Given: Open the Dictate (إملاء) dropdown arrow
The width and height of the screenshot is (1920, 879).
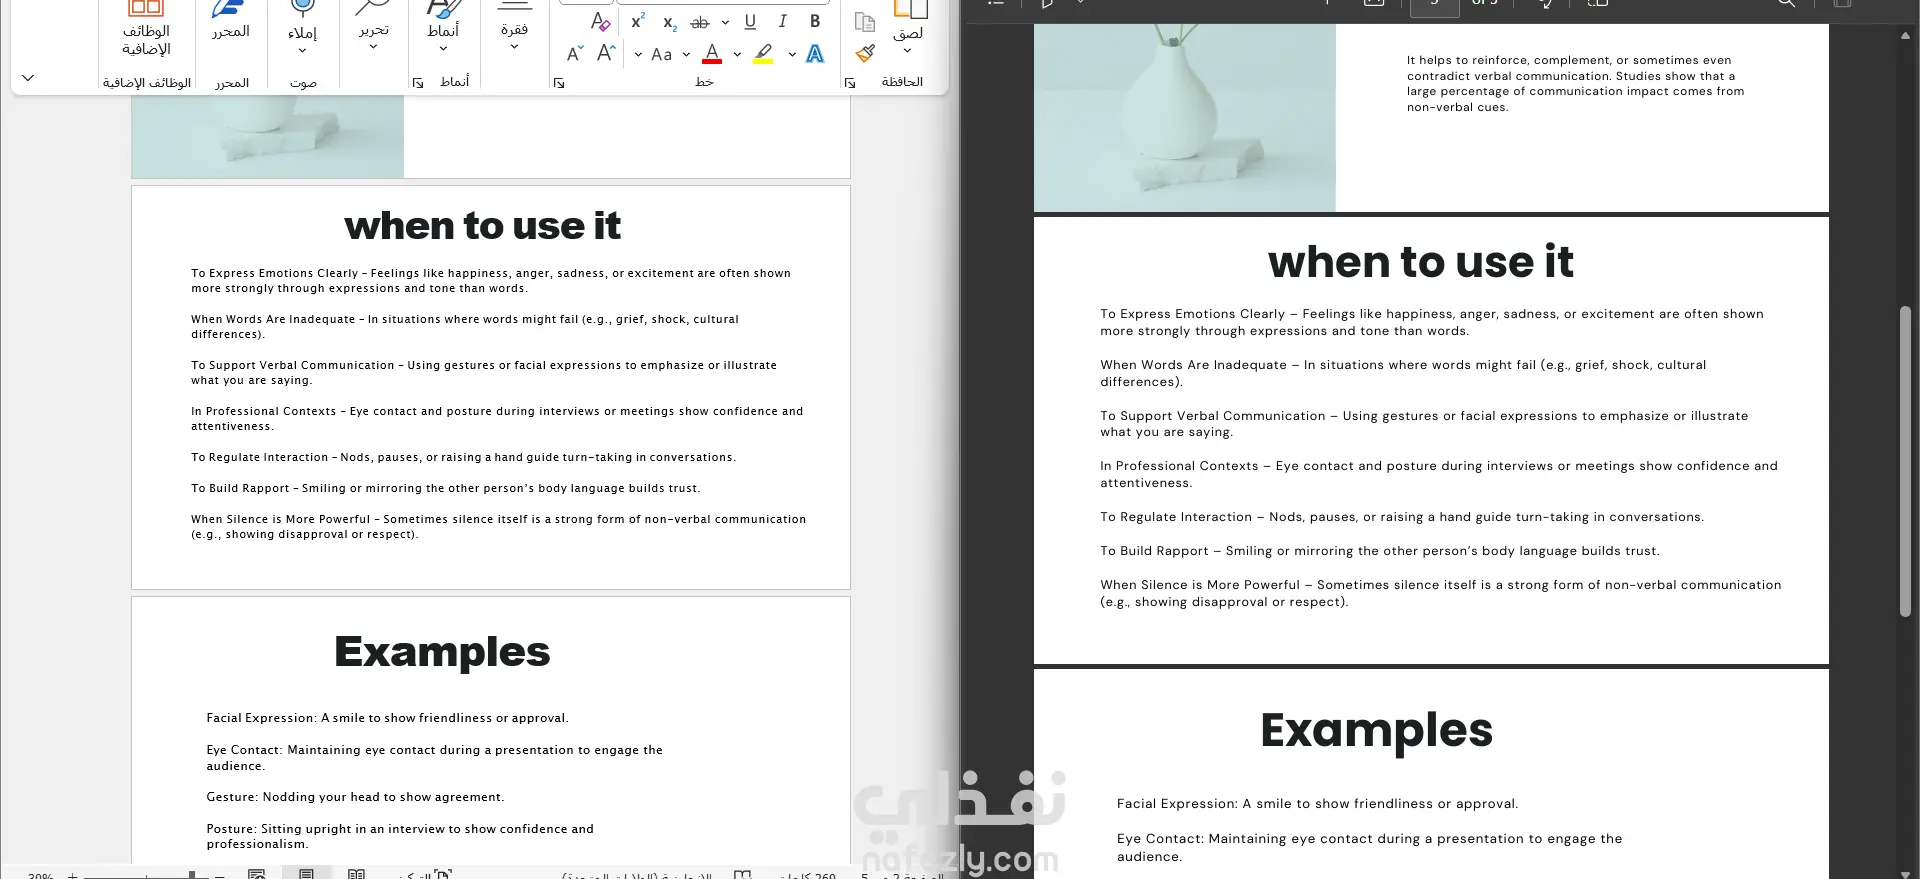Looking at the screenshot, I should [x=302, y=51].
